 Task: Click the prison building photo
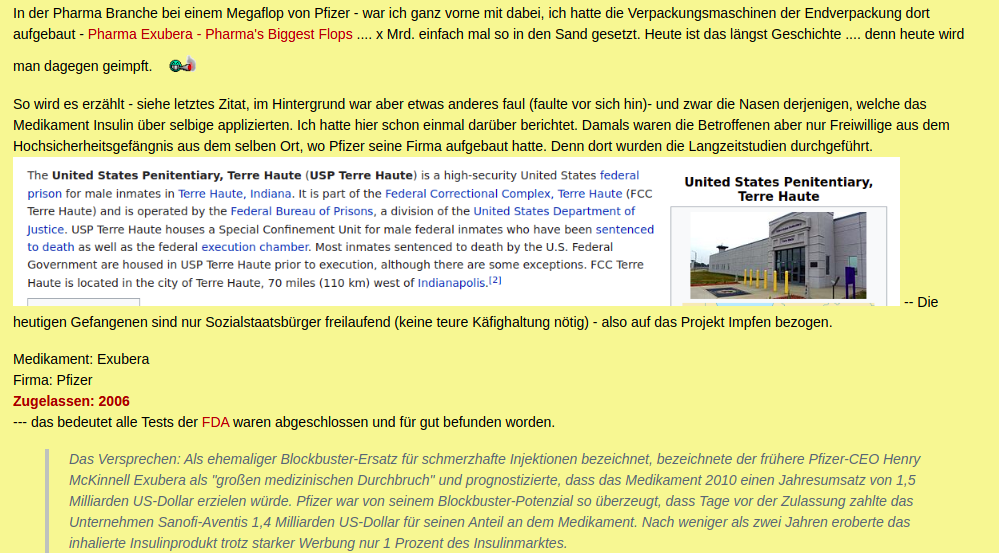[778, 255]
